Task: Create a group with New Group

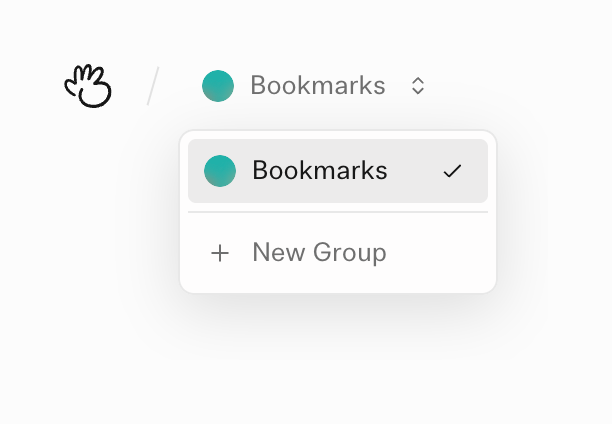Action: (x=318, y=253)
